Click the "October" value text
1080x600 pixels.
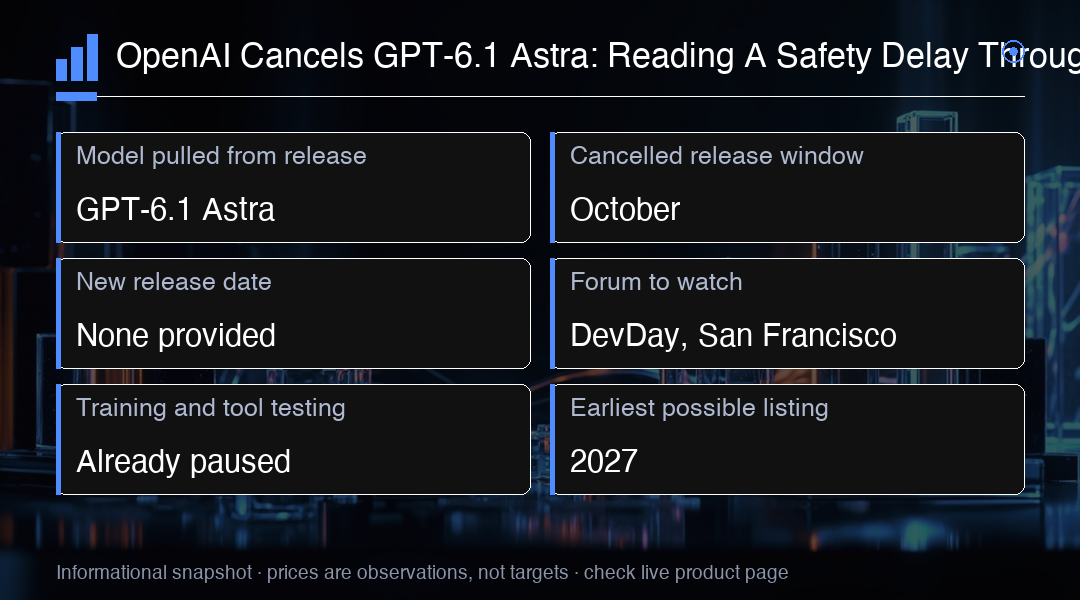tap(625, 209)
